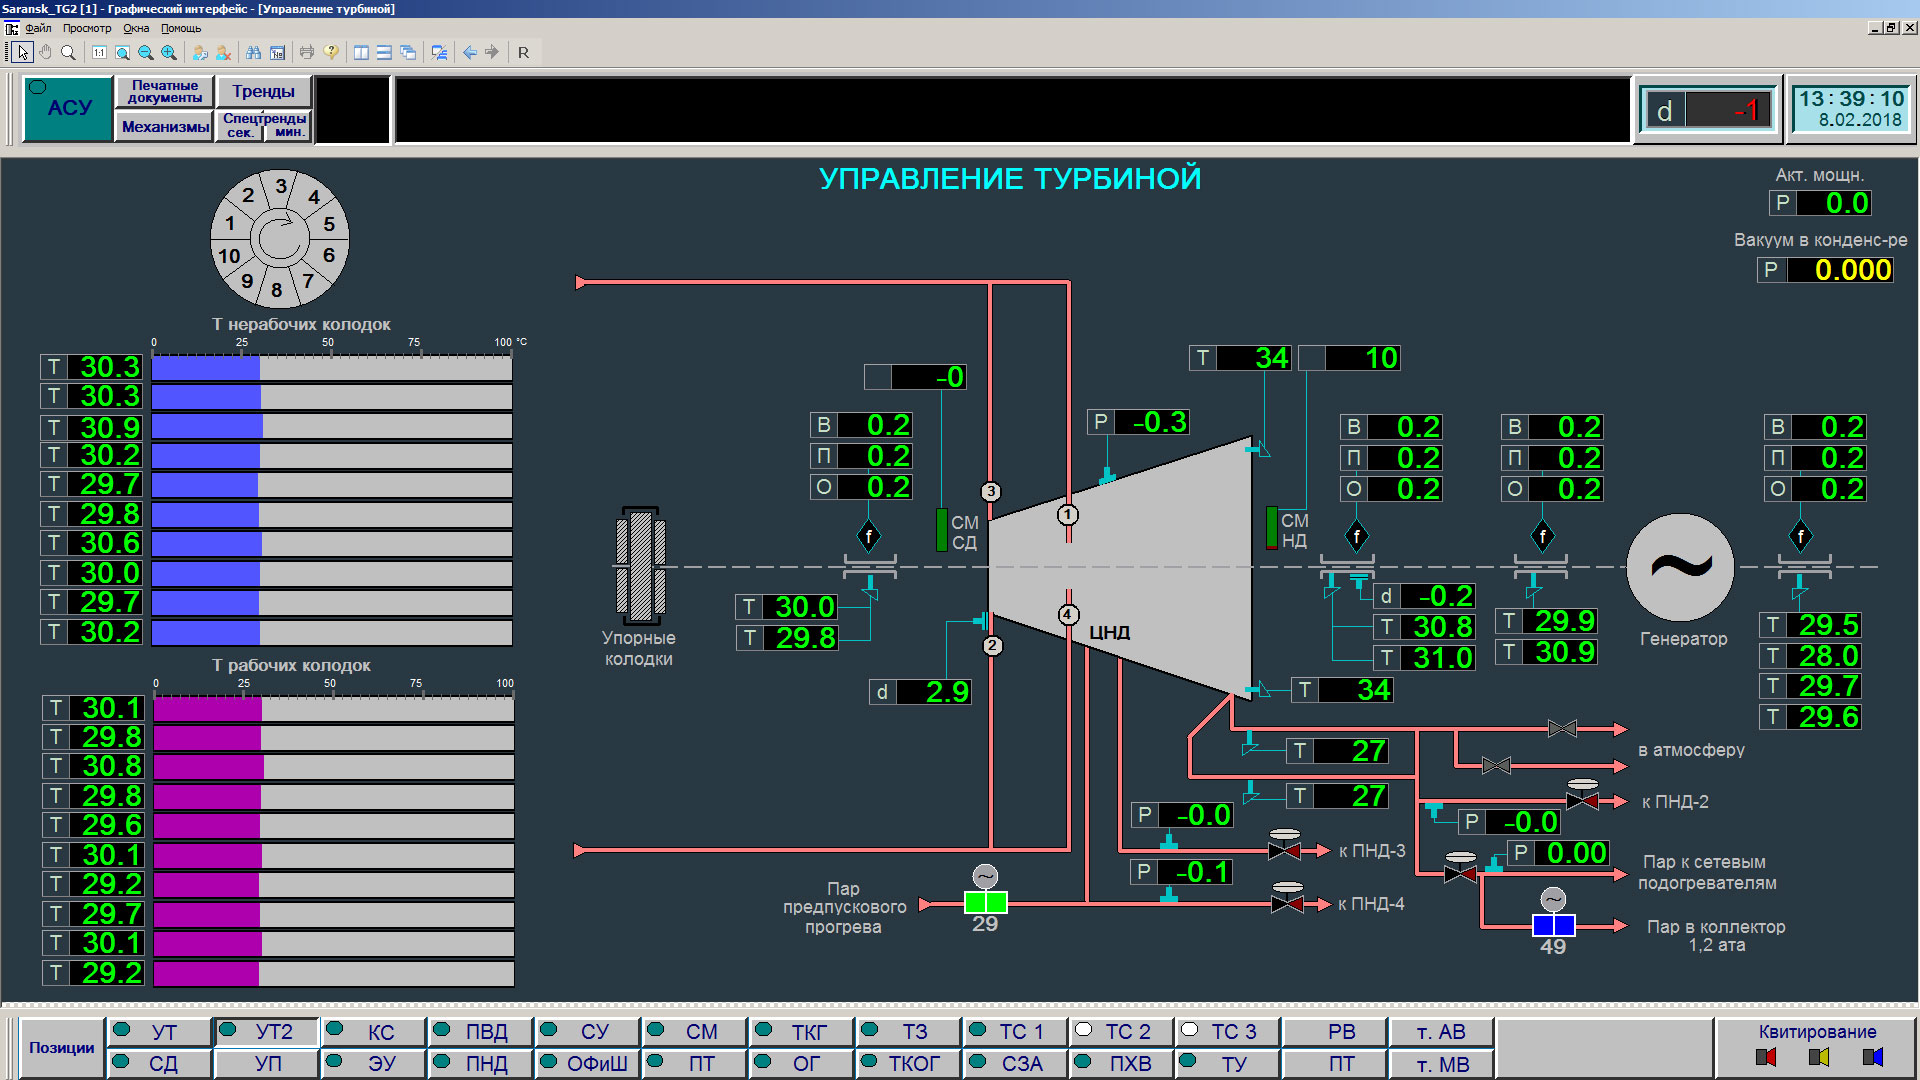
Task: Click the red speaker acknowledge icon
Action: point(1766,1057)
